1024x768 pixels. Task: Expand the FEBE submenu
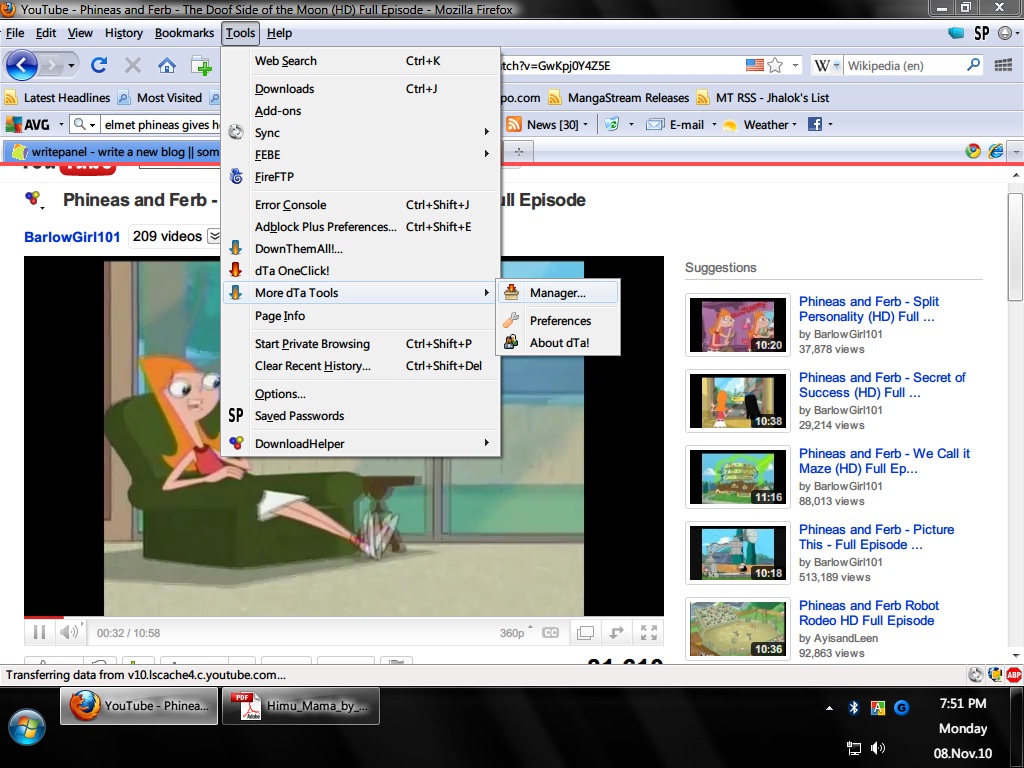point(361,155)
